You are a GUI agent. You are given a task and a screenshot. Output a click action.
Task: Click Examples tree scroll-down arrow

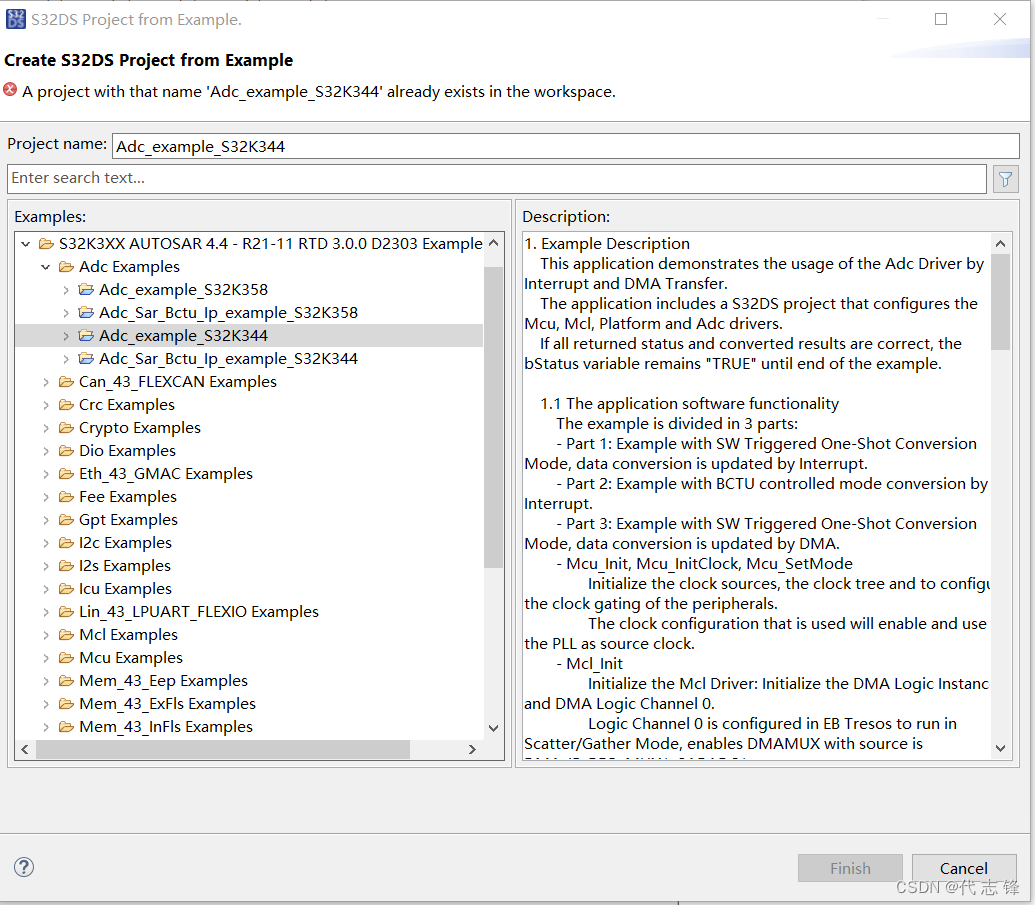(493, 727)
